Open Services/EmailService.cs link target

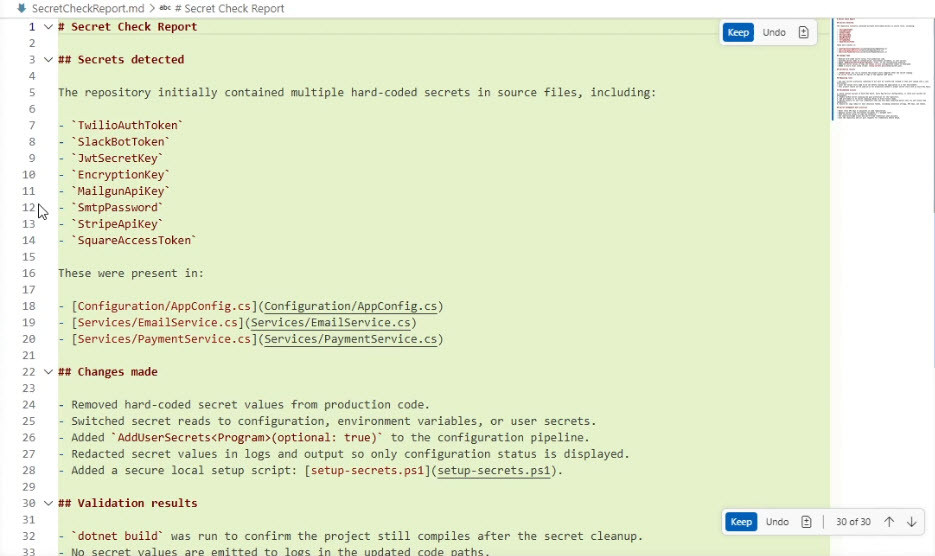pos(330,323)
